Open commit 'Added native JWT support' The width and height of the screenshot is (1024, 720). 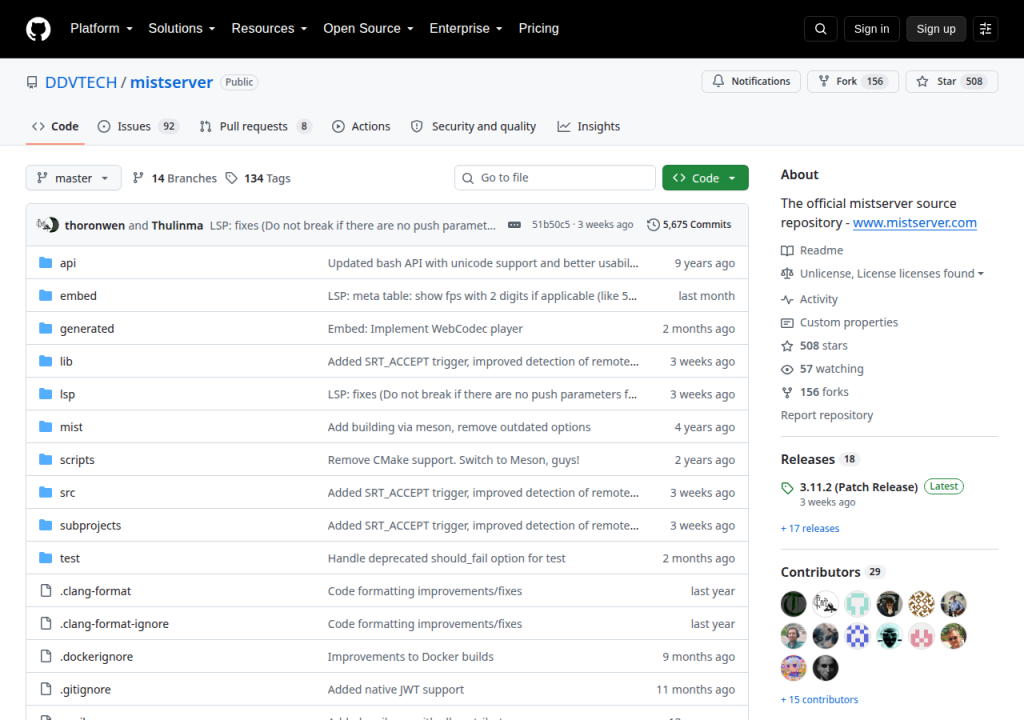(396, 689)
